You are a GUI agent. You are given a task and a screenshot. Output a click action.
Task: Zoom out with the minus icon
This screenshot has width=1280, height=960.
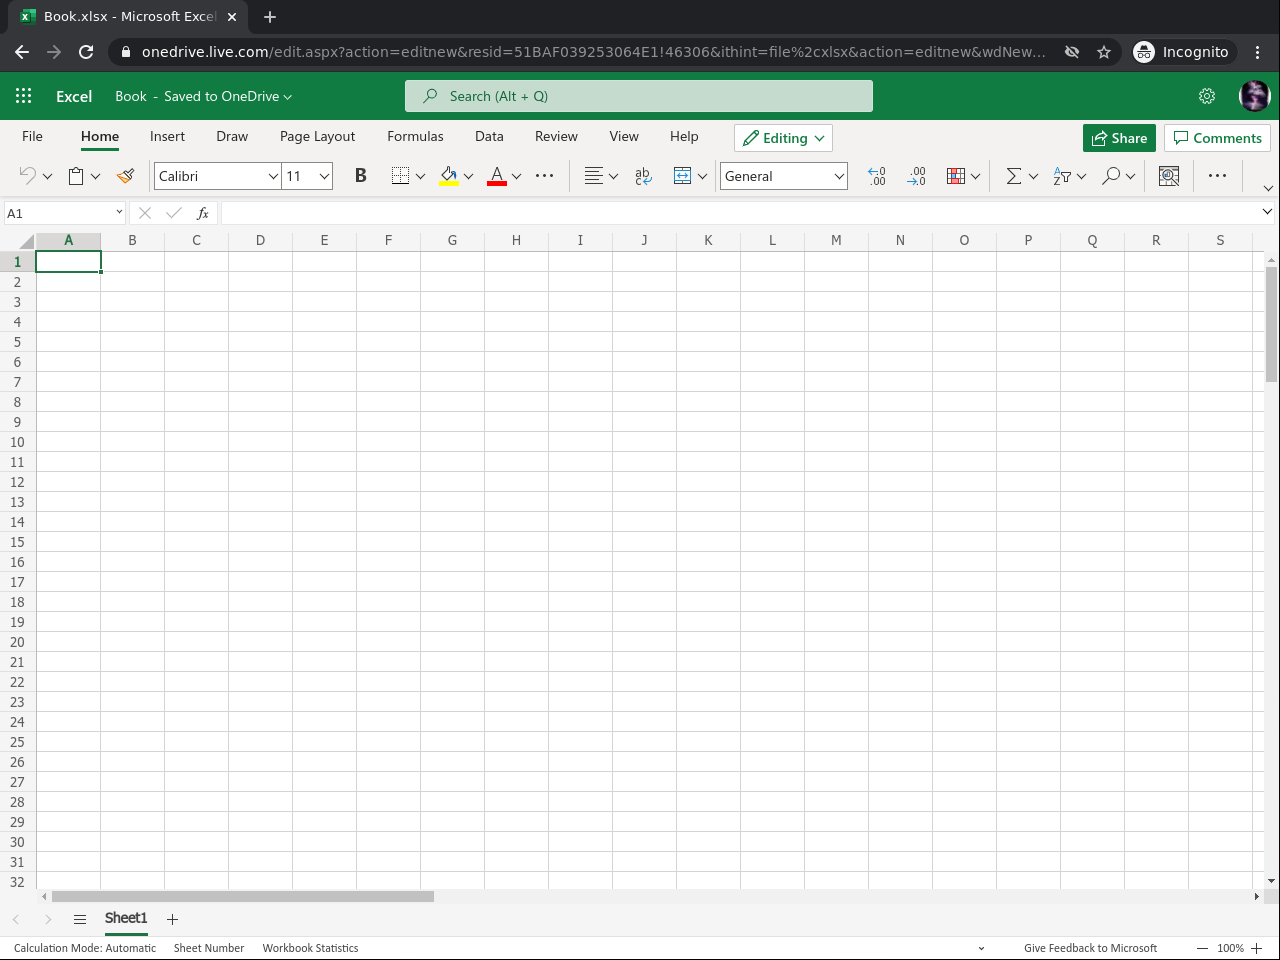coord(1202,948)
